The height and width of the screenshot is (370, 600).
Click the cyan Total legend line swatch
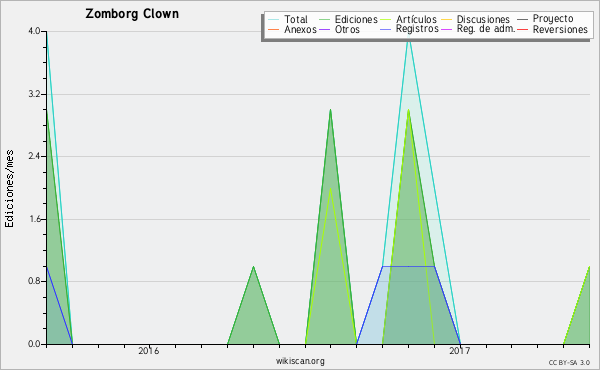coord(274,19)
